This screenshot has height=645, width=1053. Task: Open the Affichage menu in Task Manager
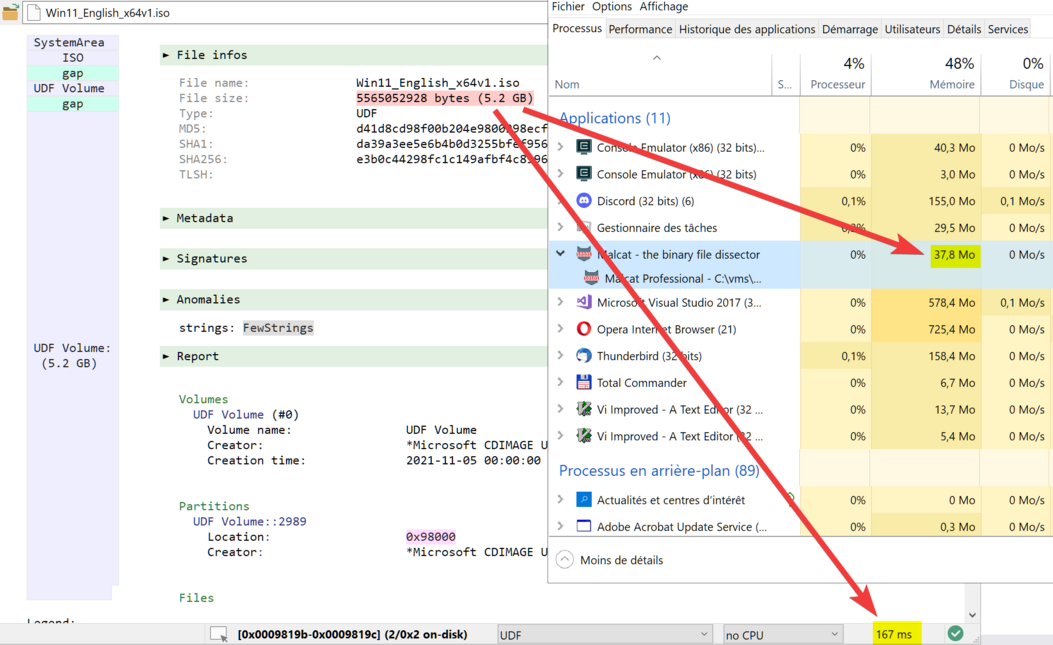(x=663, y=7)
